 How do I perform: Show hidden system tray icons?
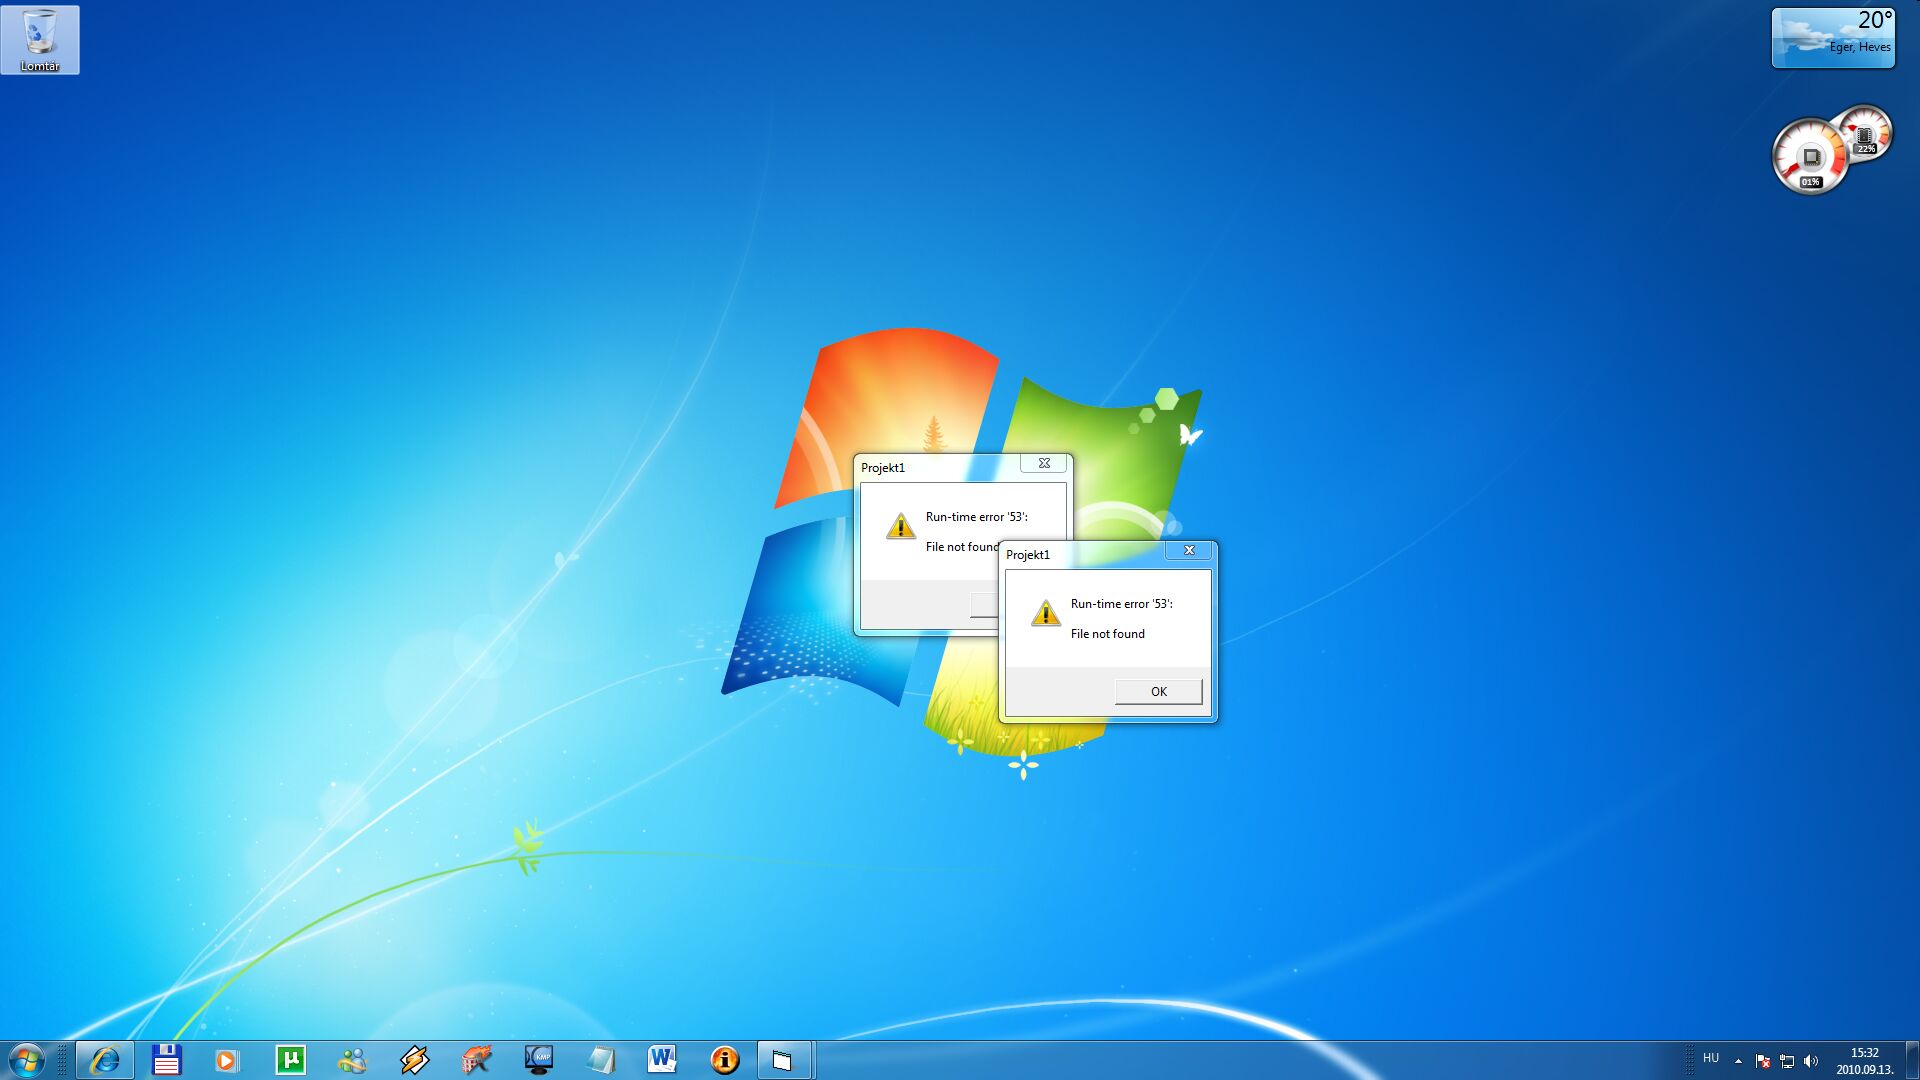1738,1061
